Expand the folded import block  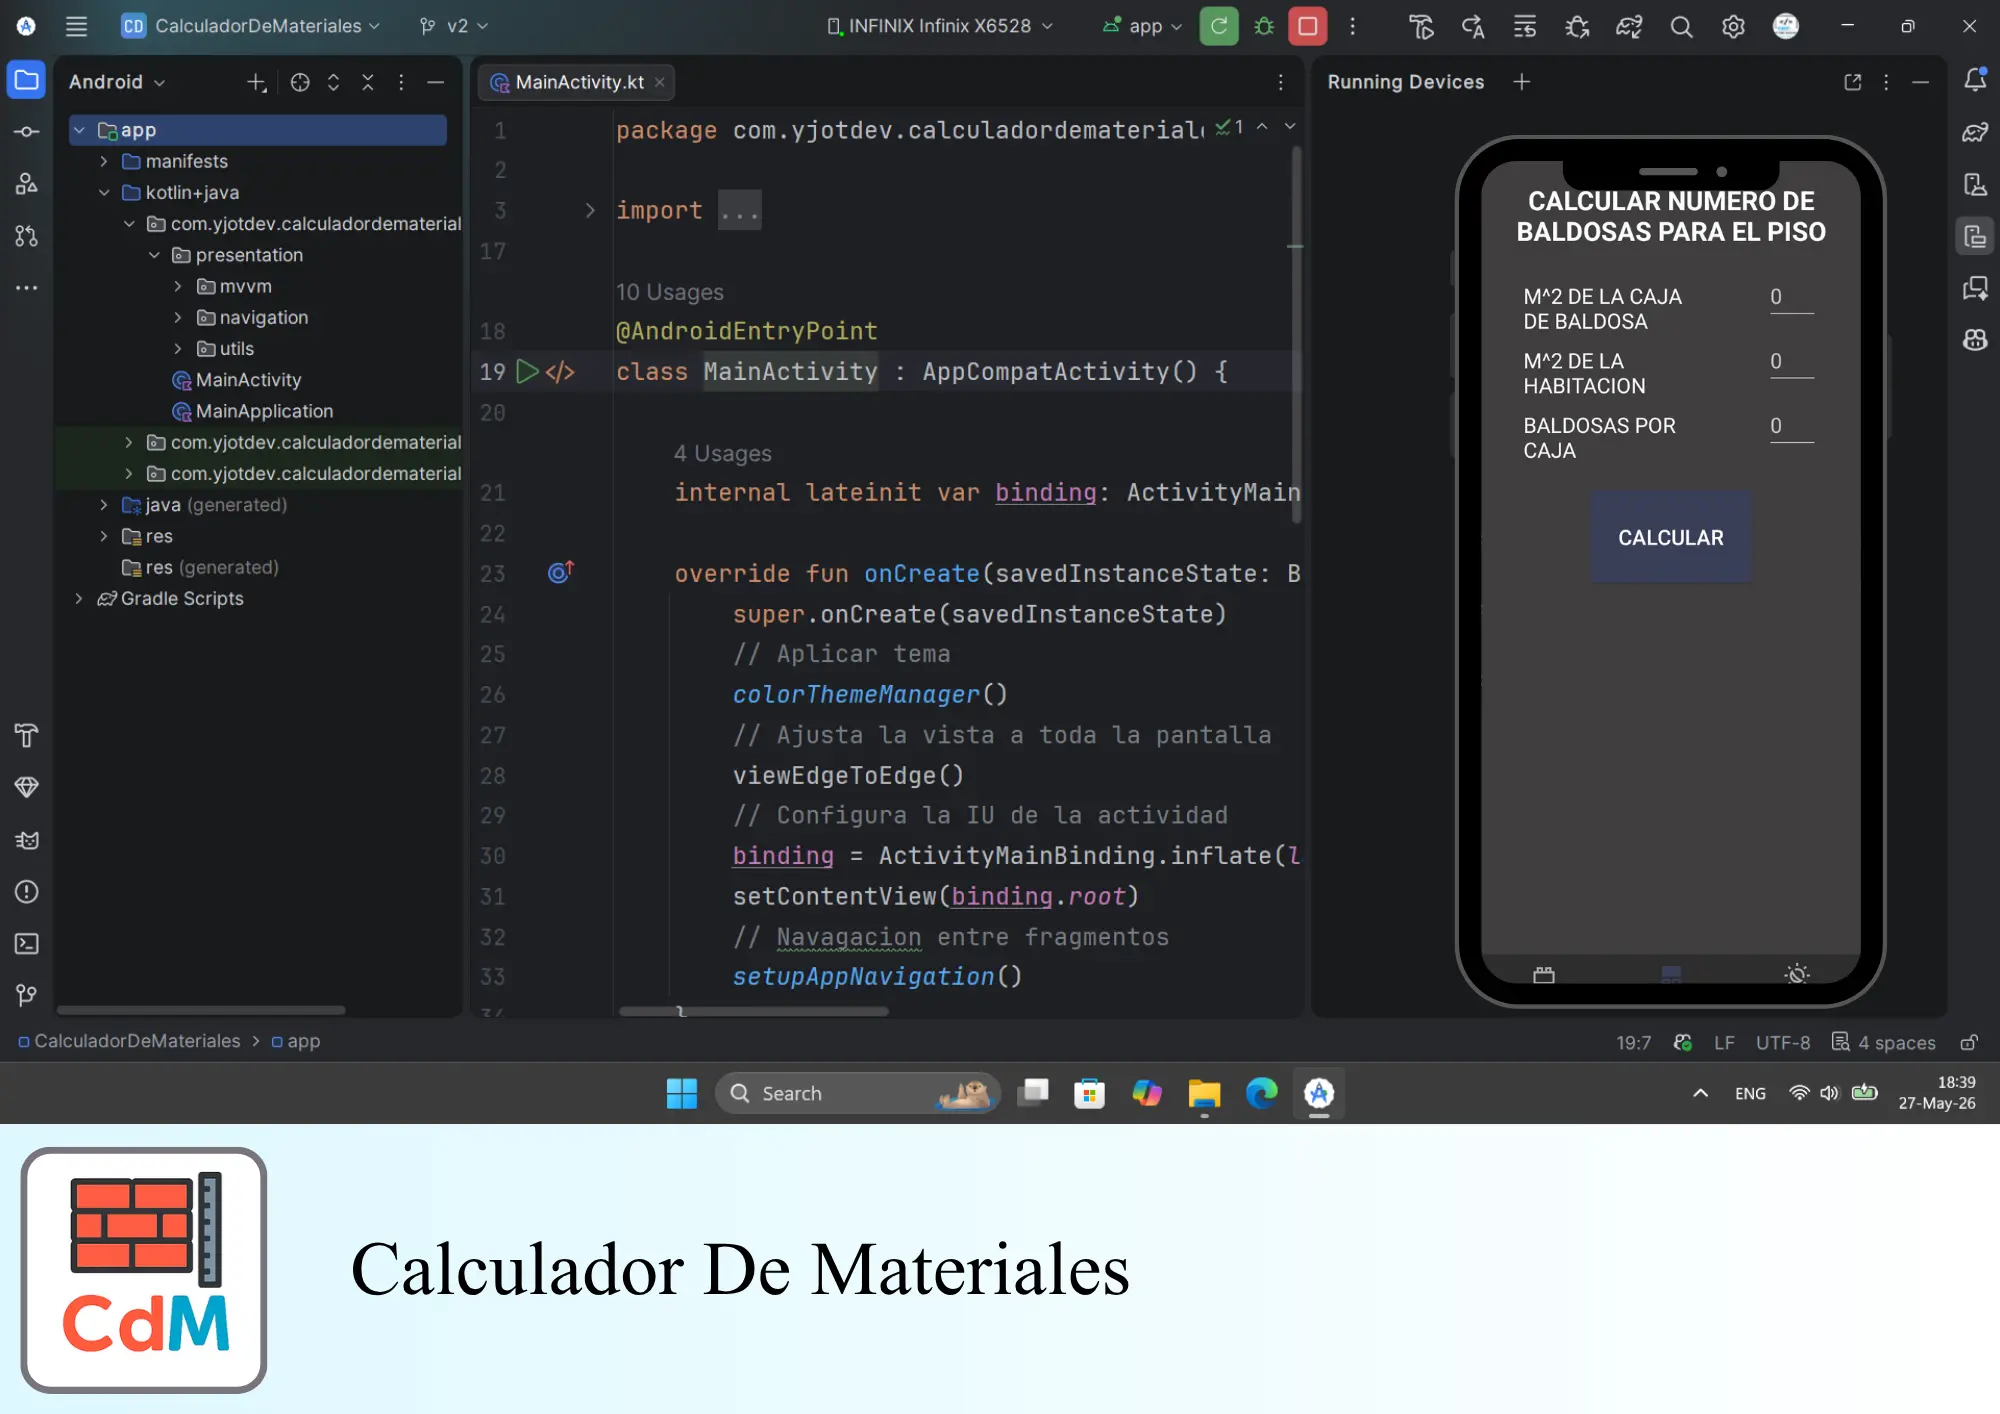(590, 210)
